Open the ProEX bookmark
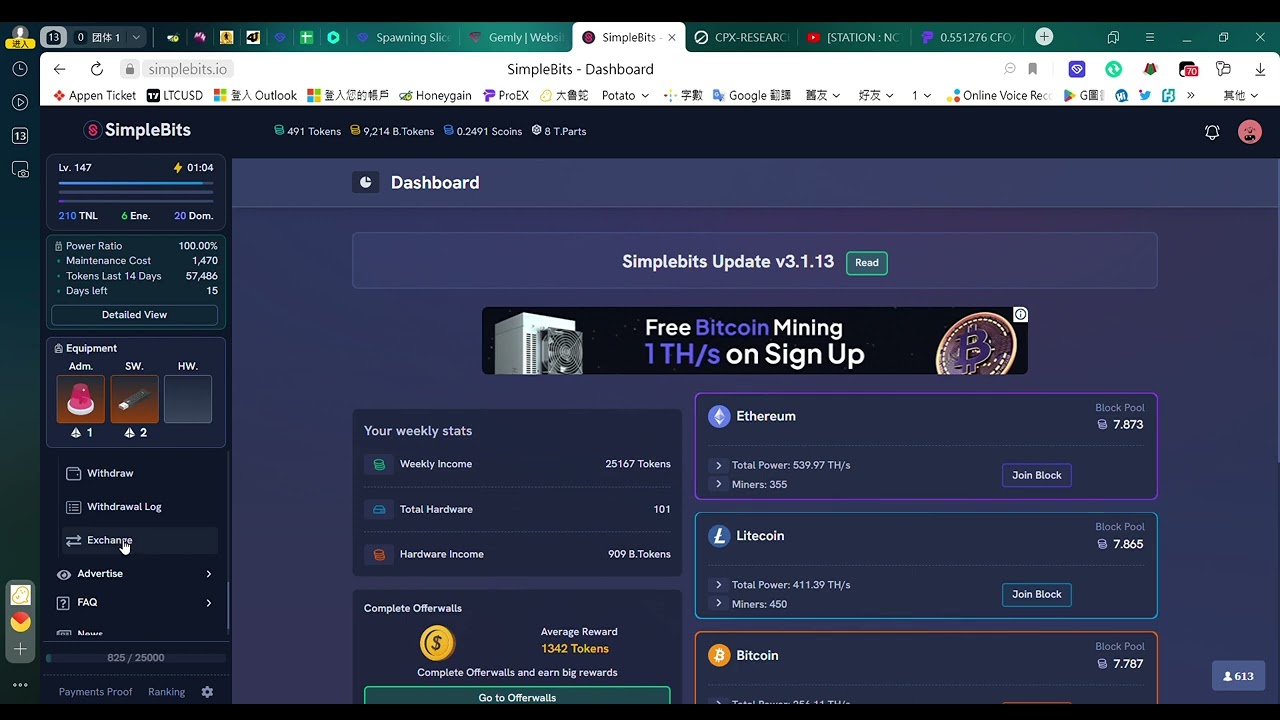The image size is (1280, 720). click(x=505, y=95)
